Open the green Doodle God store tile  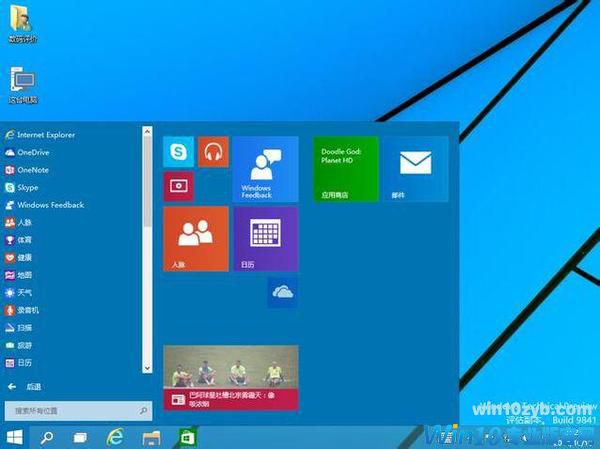(x=345, y=169)
